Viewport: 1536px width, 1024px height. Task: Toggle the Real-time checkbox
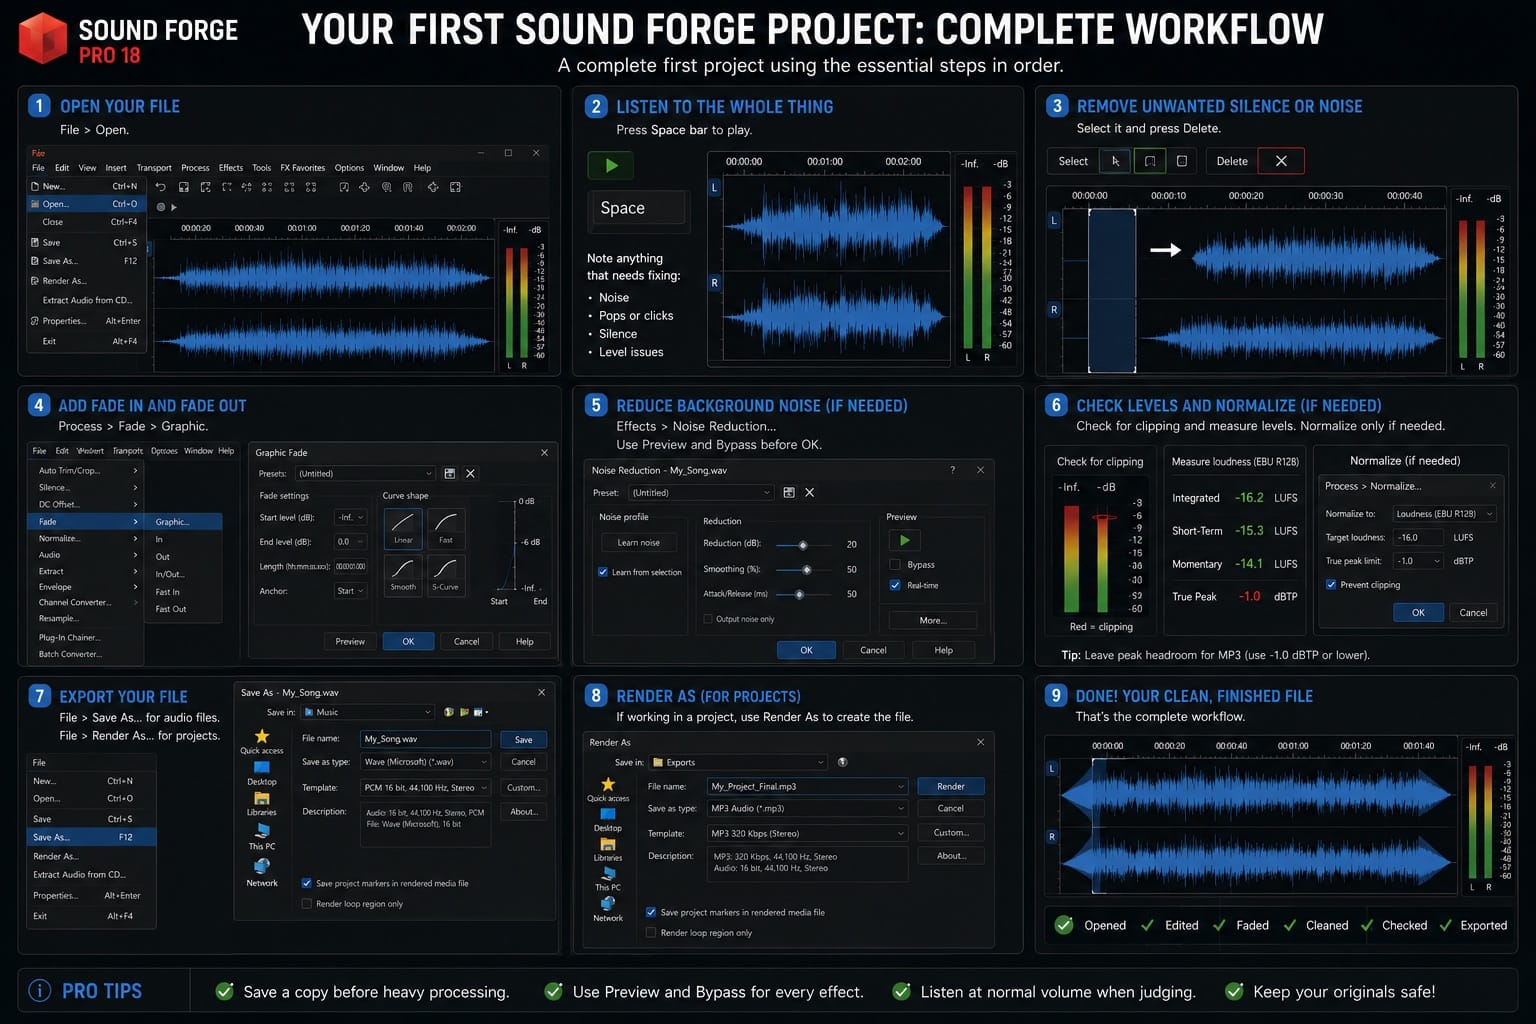895,585
